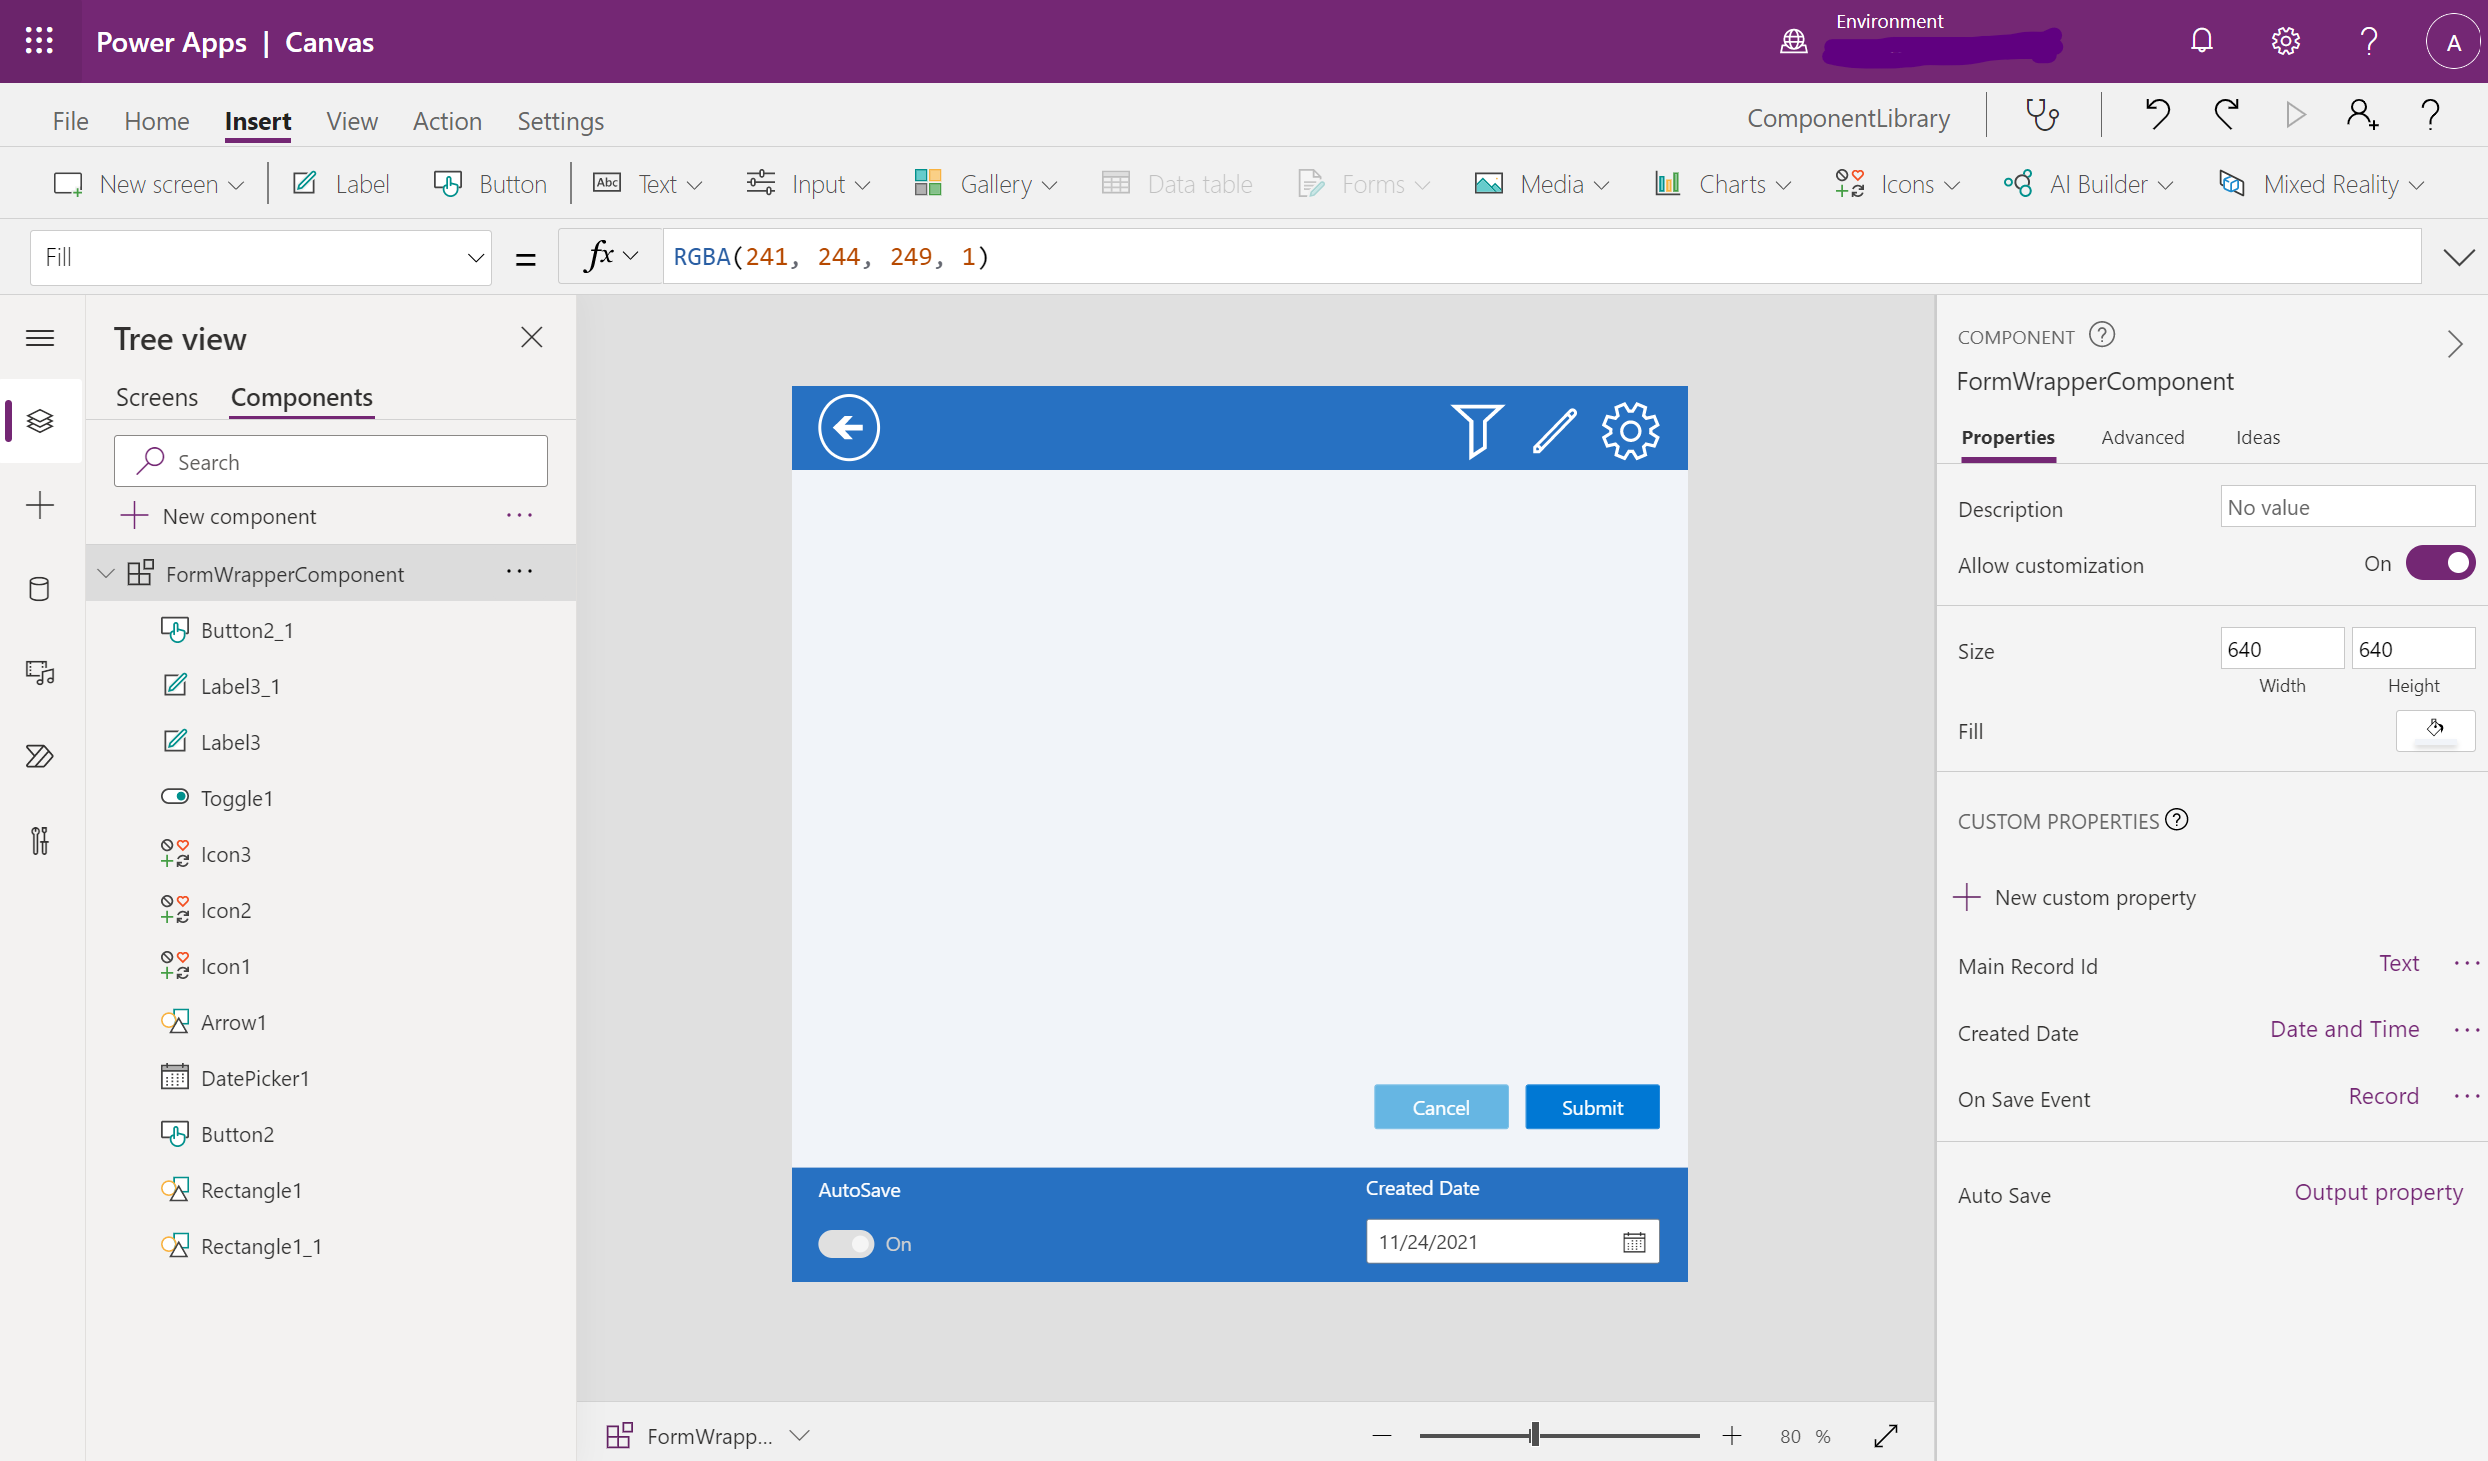Click the DatePicker1 icon in tree view
This screenshot has width=2488, height=1461.
click(x=174, y=1077)
